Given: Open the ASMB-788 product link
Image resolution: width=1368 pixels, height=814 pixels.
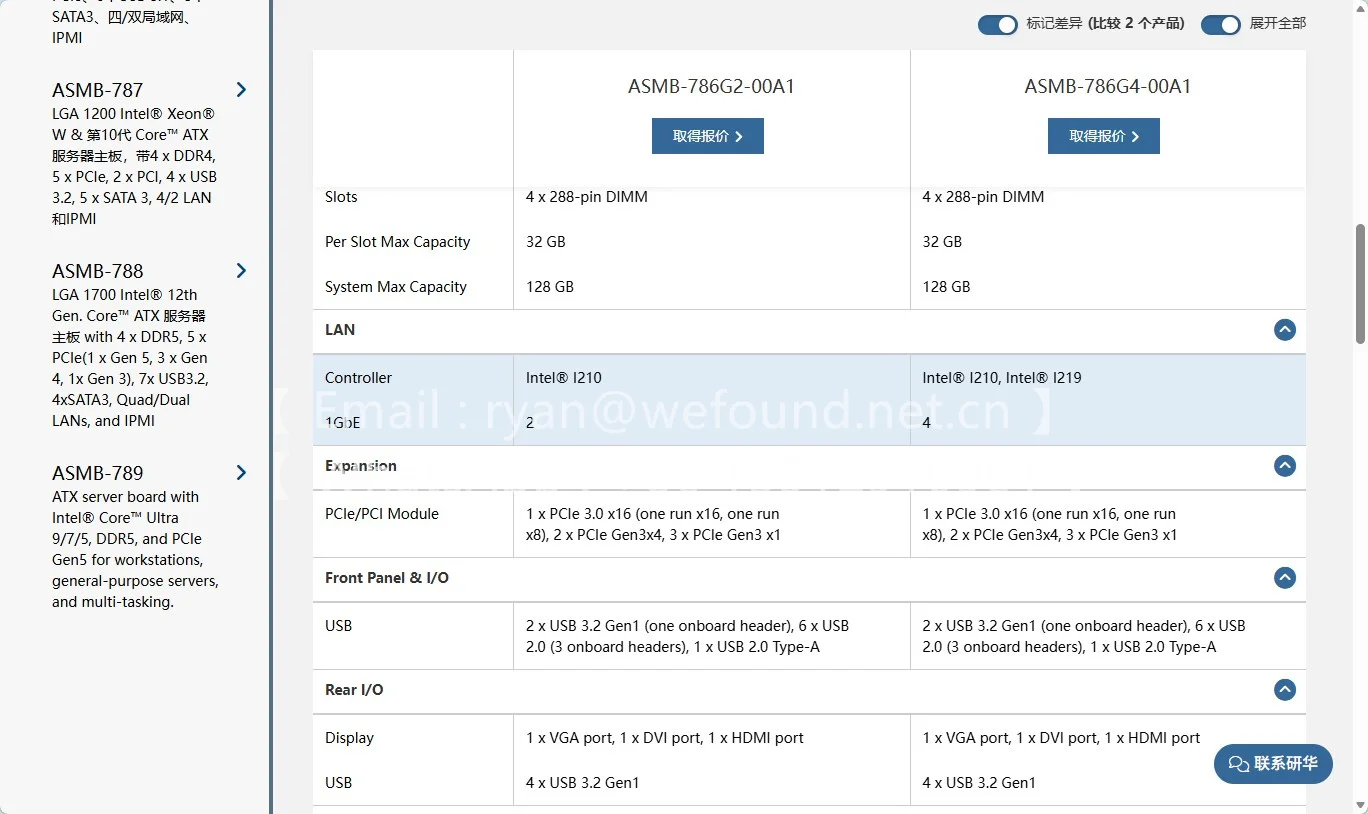Looking at the screenshot, I should click(x=98, y=271).
